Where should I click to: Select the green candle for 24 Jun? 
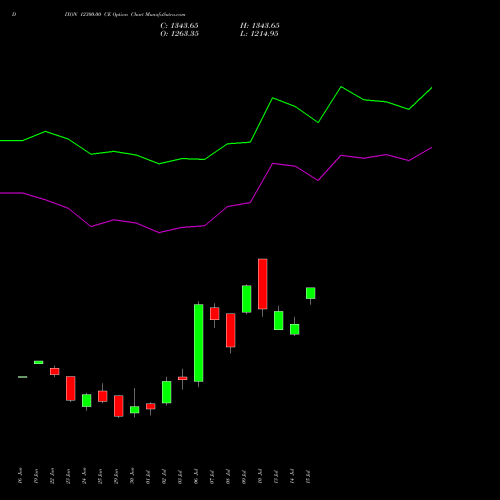pyautogui.click(x=87, y=401)
